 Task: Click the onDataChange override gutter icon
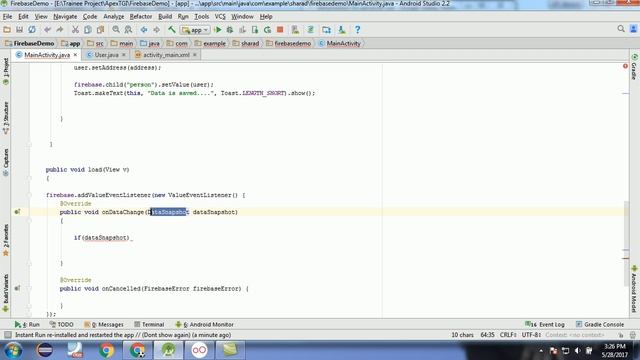coord(17,212)
